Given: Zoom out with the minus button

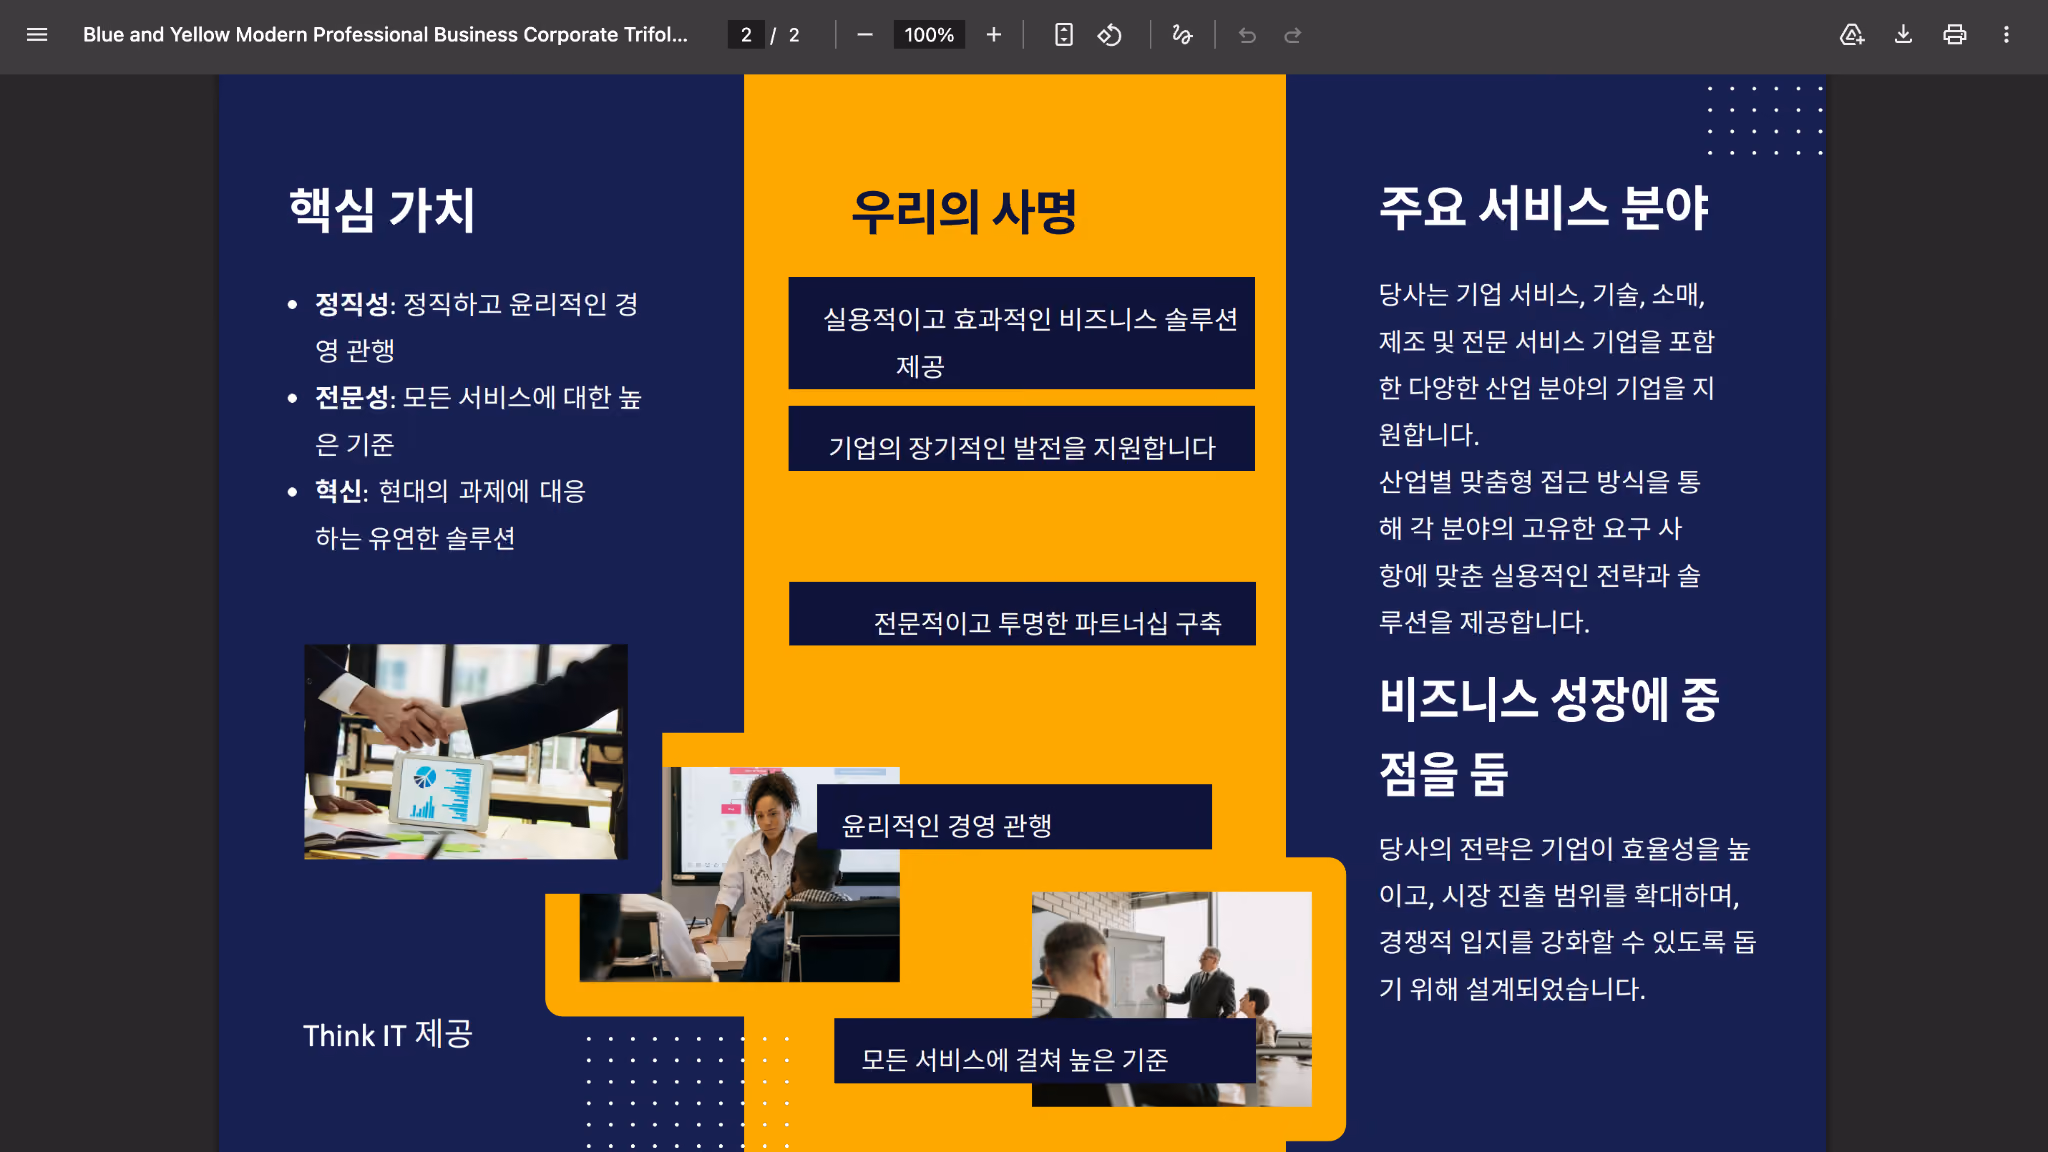Looking at the screenshot, I should tap(865, 35).
